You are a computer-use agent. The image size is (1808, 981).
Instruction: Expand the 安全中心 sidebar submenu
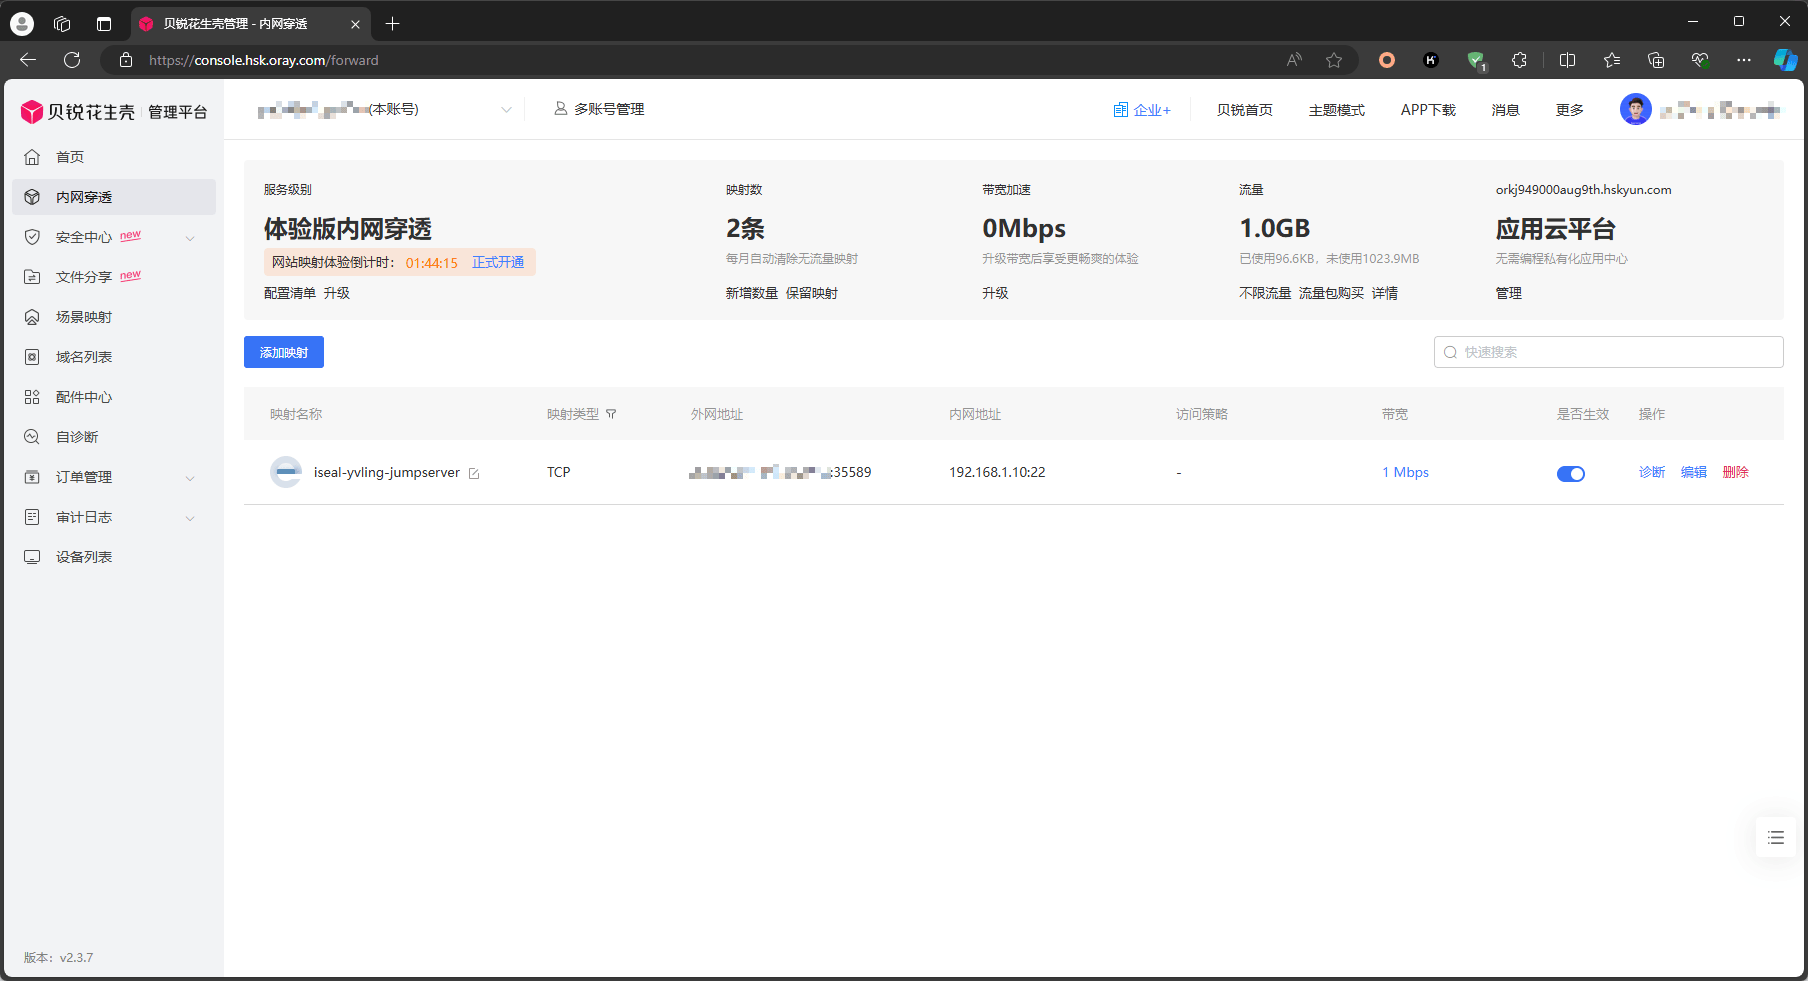[x=190, y=238]
